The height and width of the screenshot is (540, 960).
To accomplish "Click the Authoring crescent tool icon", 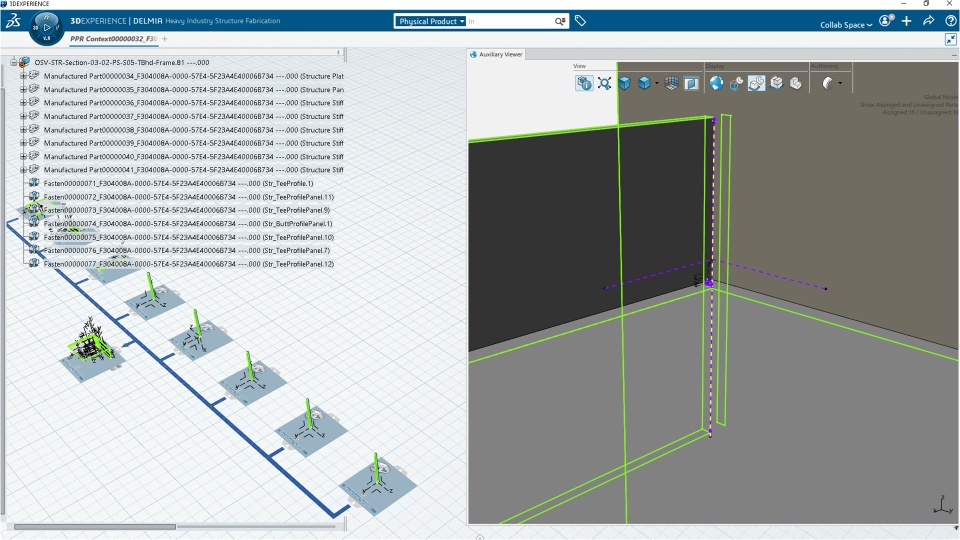I will tap(827, 83).
